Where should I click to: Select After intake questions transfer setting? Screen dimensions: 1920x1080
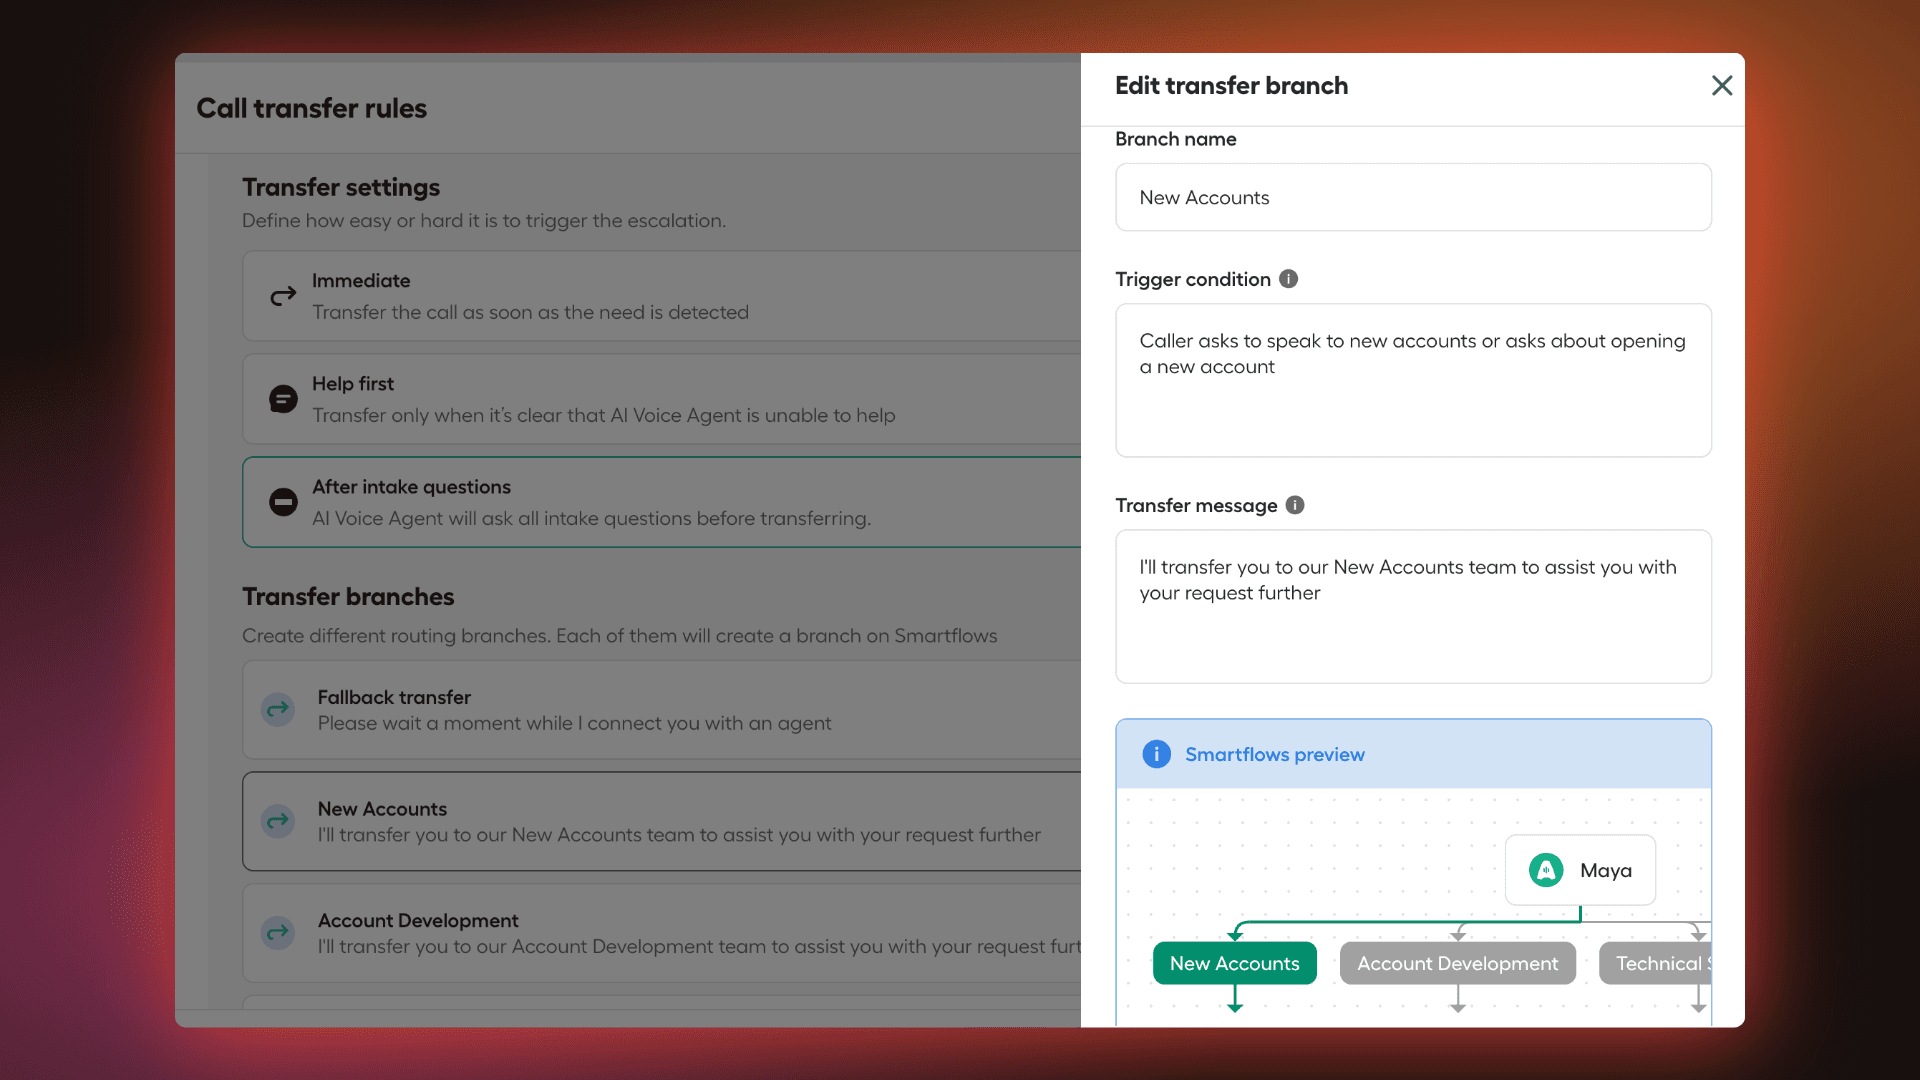point(662,502)
